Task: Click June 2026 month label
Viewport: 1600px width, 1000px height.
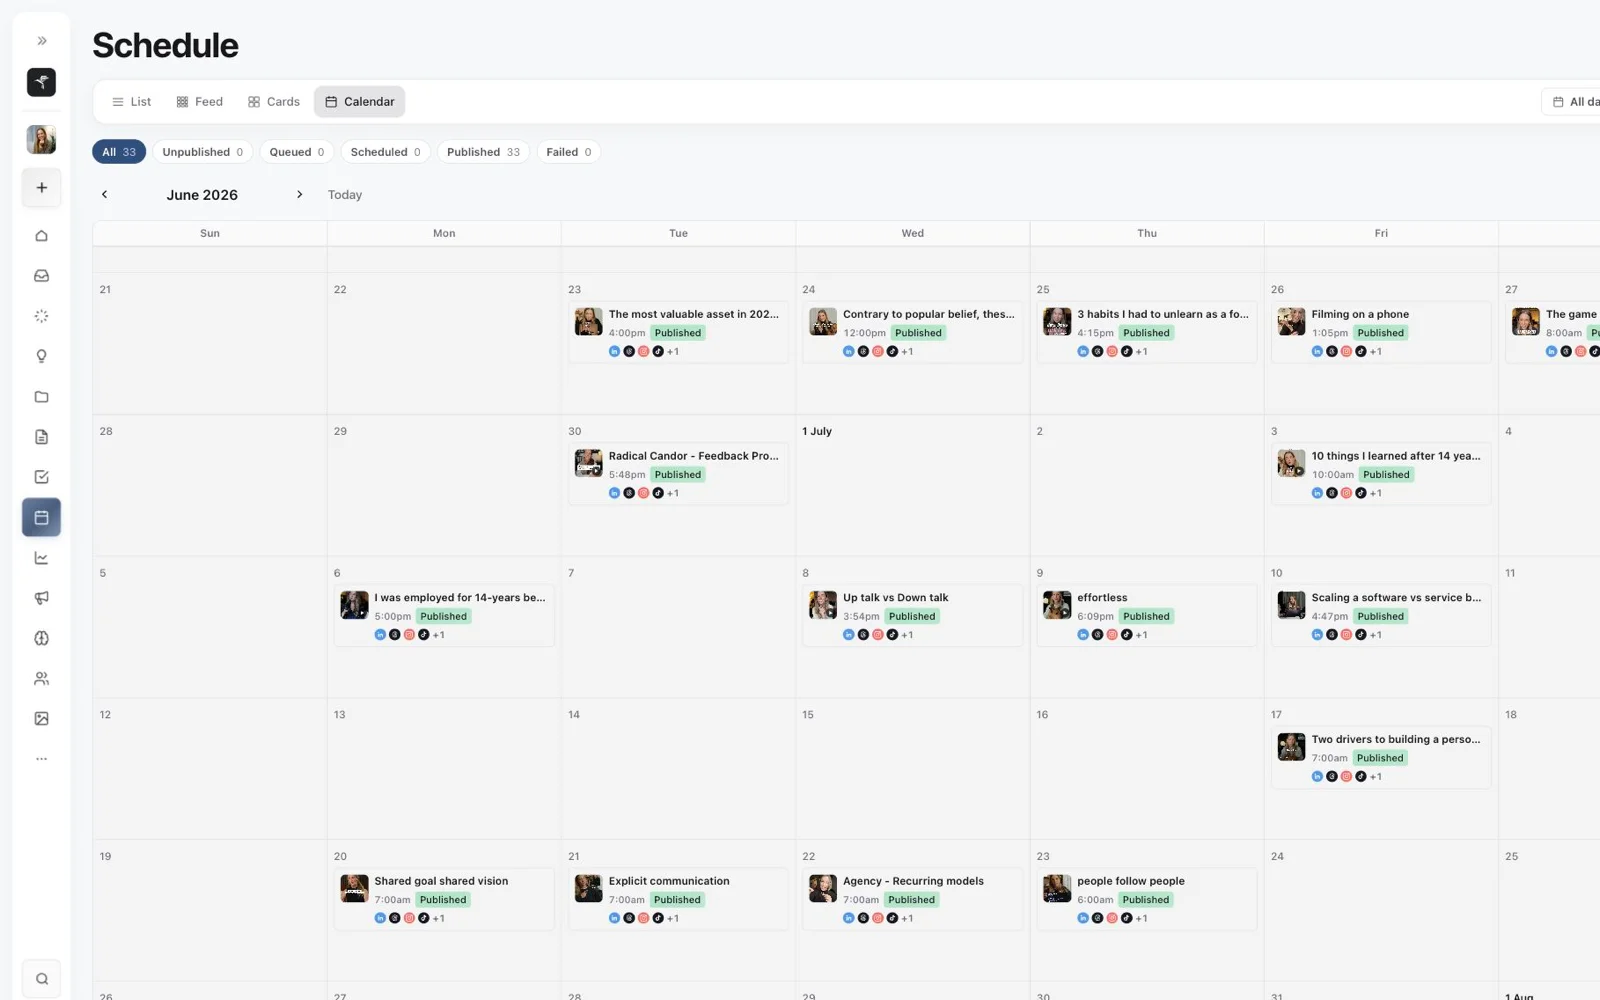Action: 202,195
